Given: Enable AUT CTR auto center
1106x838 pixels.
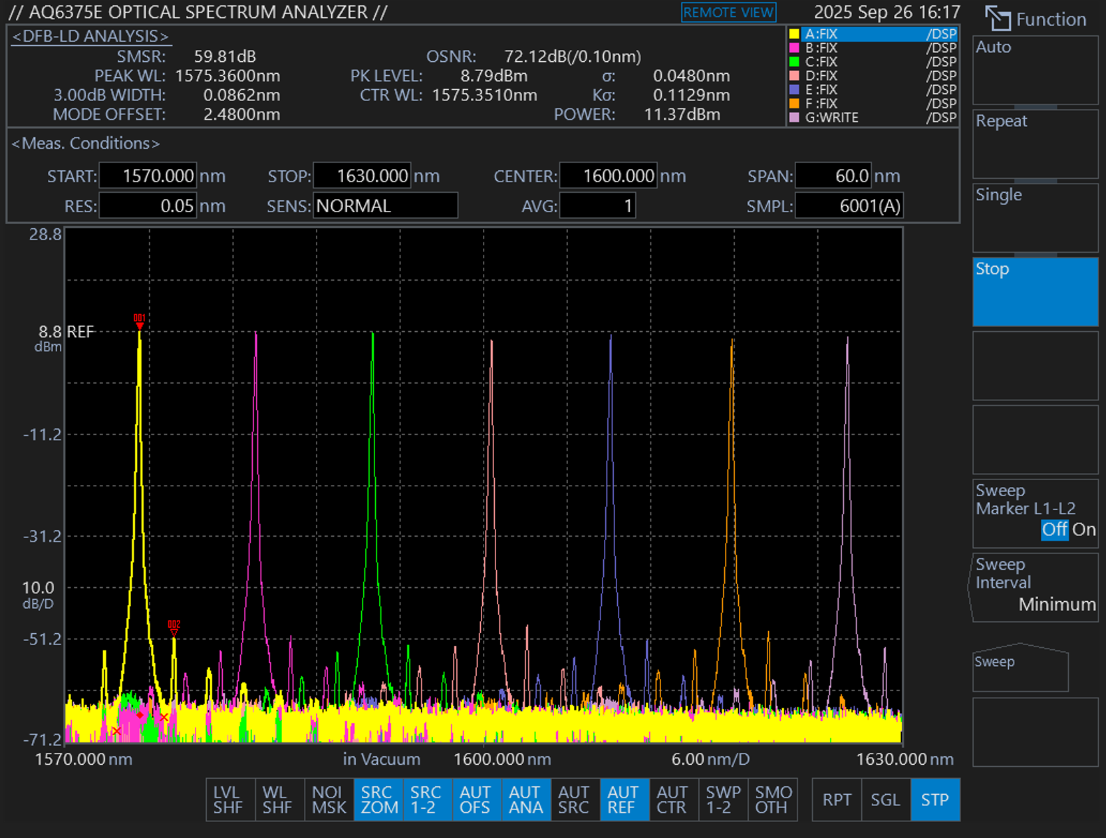Looking at the screenshot, I should tap(672, 799).
